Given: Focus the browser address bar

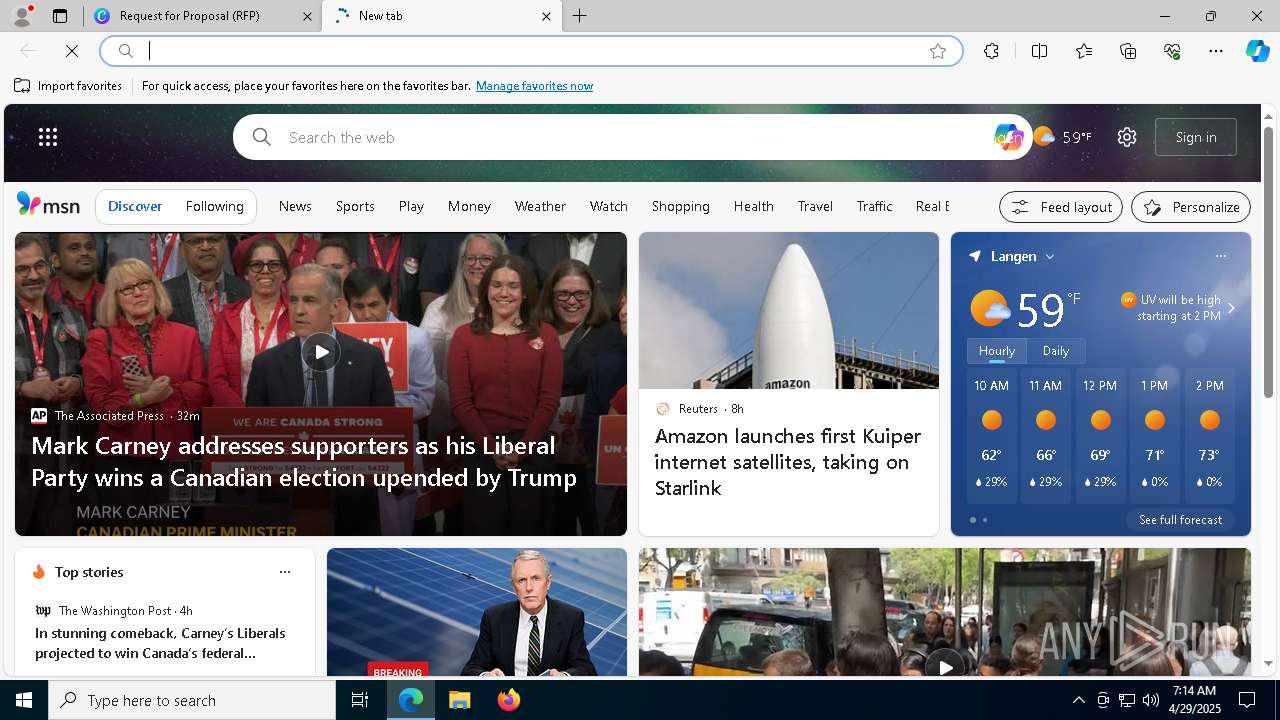Looking at the screenshot, I should point(530,51).
